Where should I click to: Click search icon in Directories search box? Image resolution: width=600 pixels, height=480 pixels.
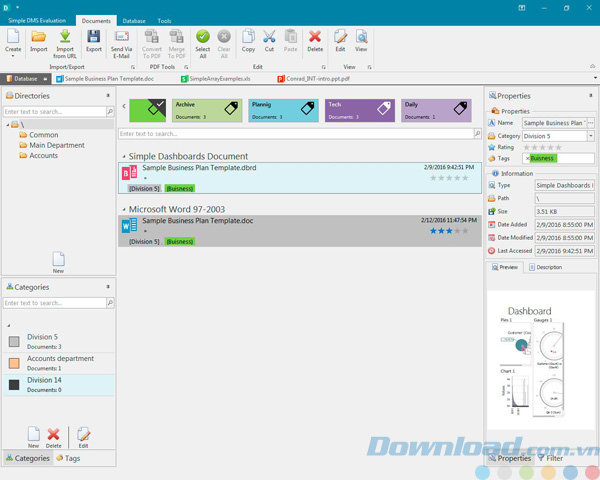110,111
